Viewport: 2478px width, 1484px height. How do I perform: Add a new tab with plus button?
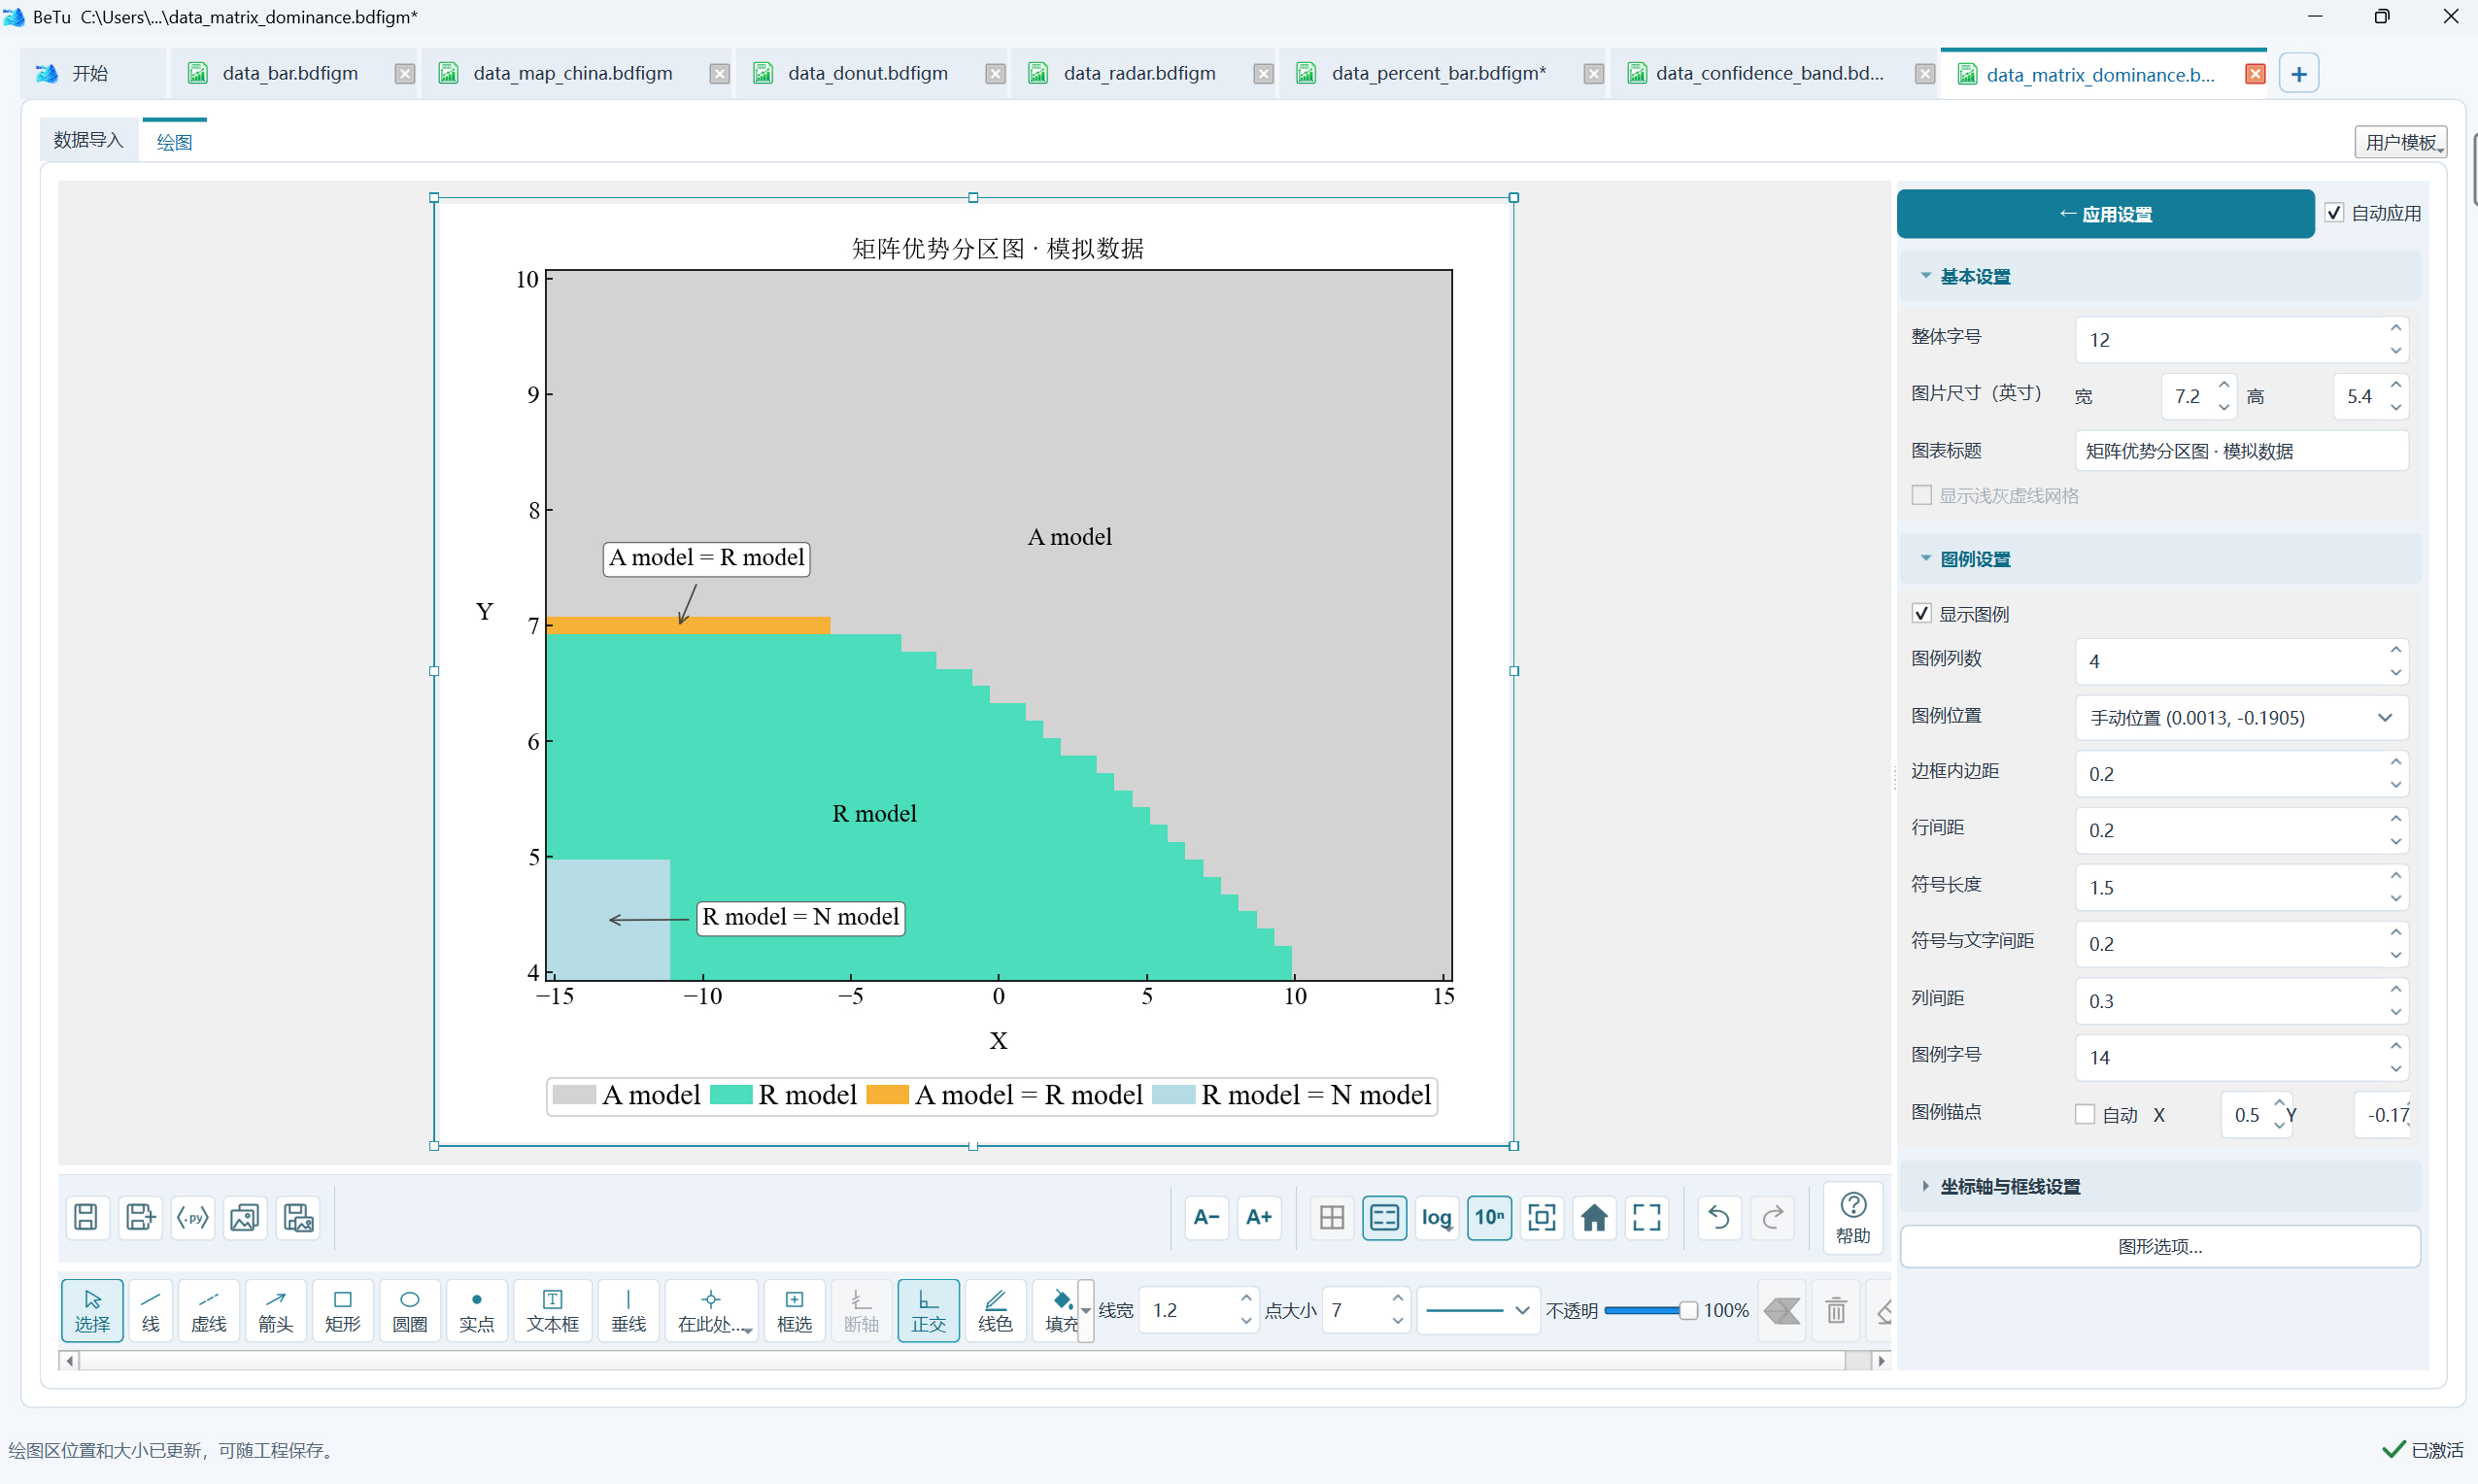coord(2298,74)
